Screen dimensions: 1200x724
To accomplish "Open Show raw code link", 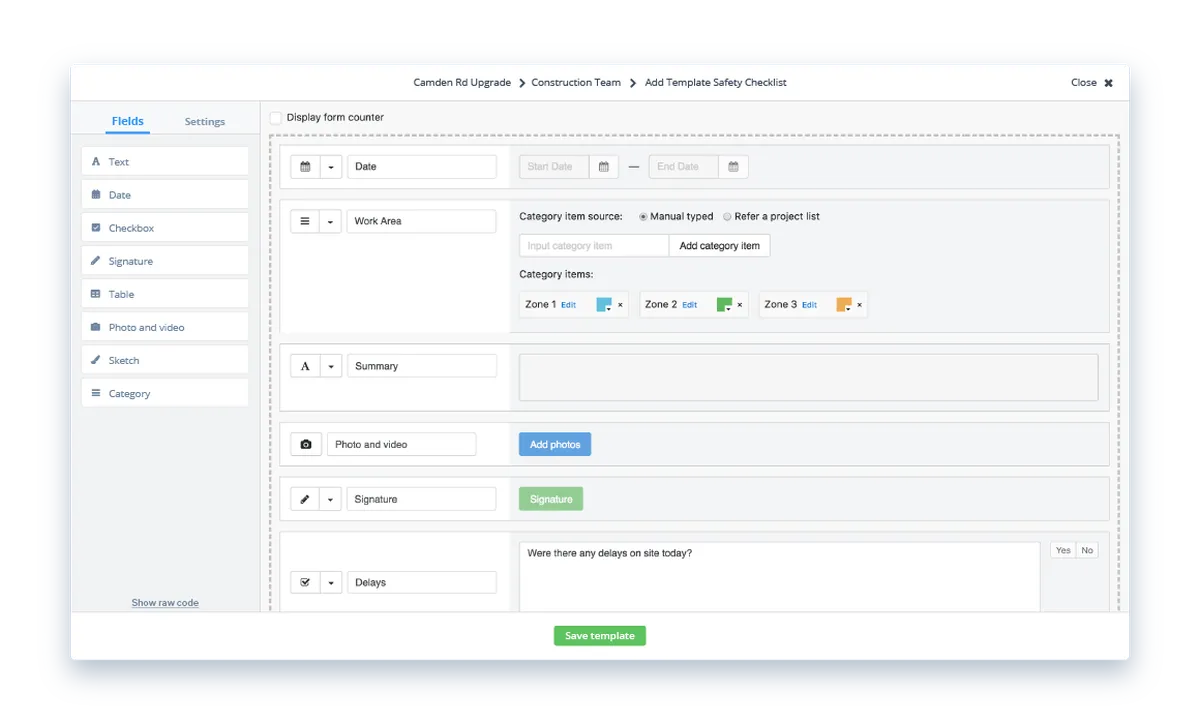I will (165, 603).
